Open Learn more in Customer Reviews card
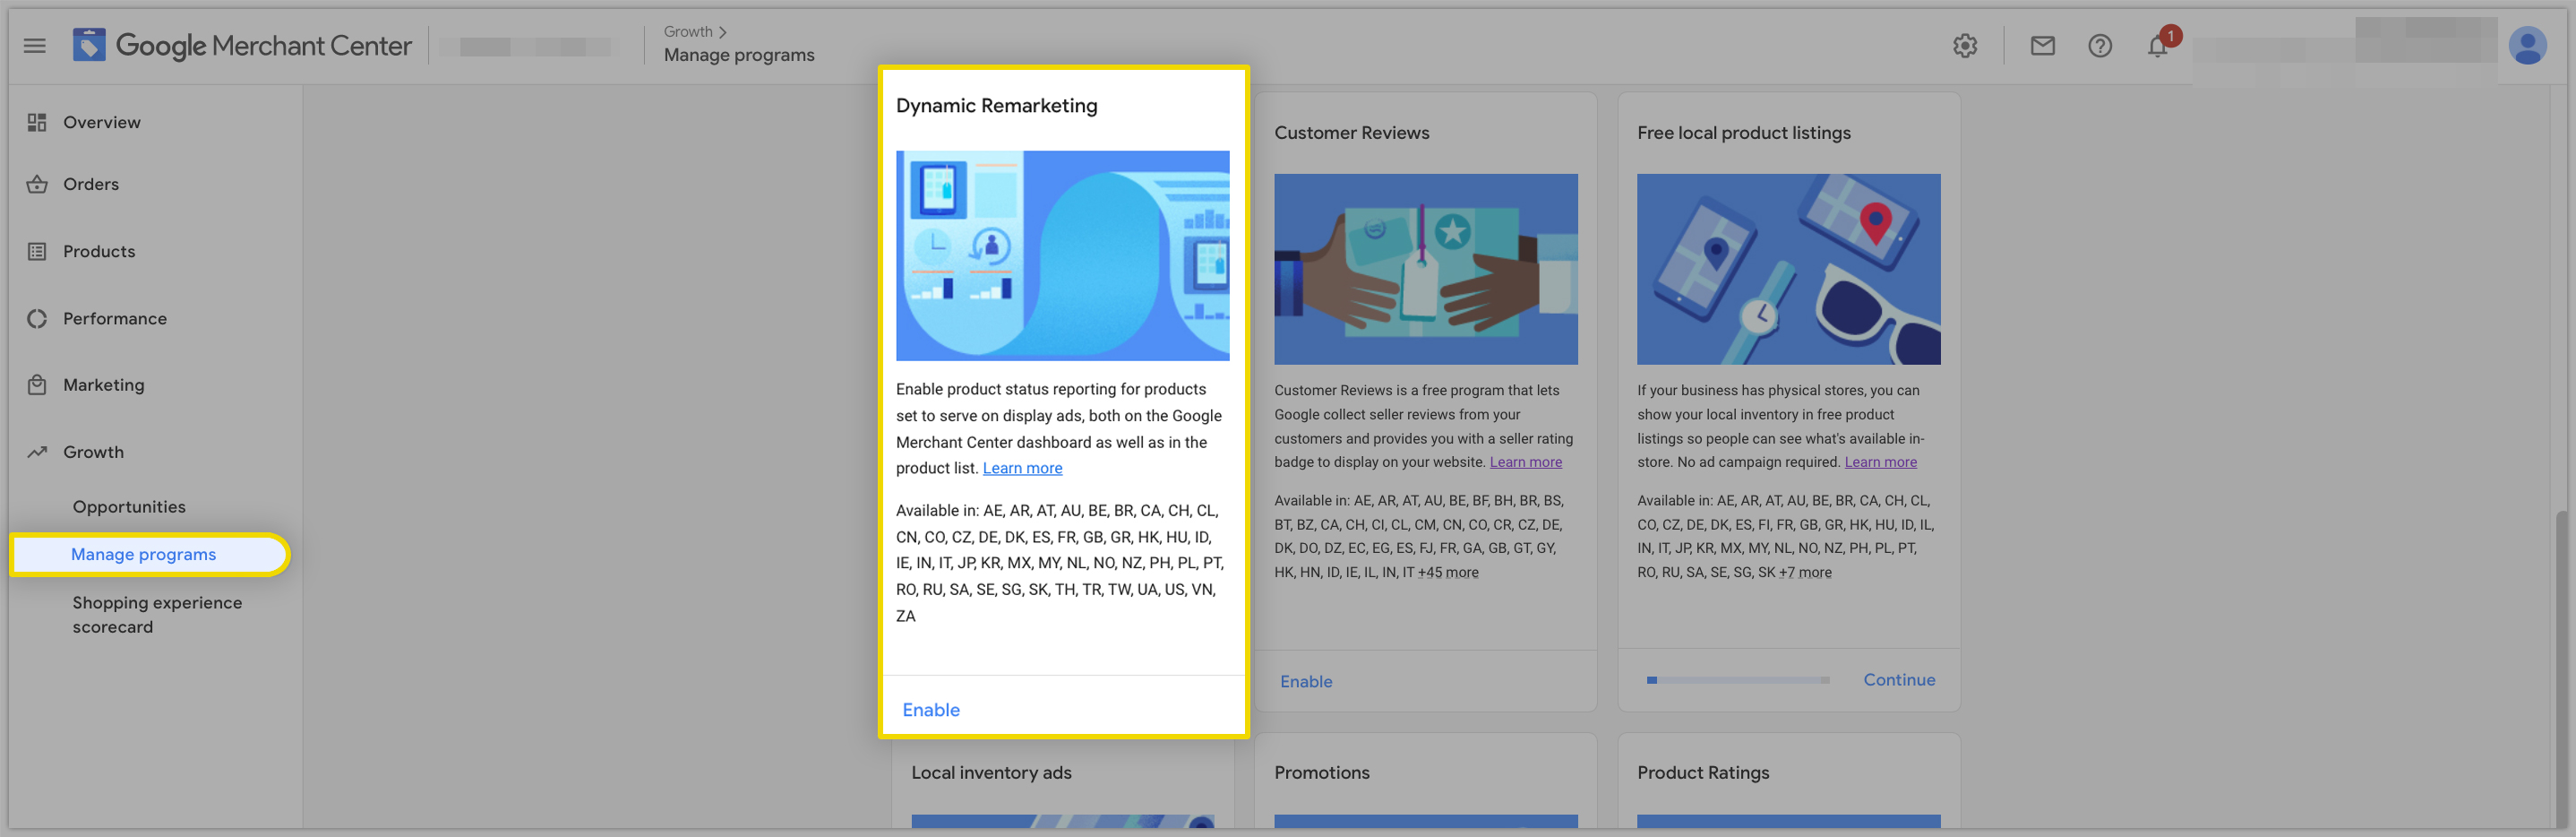 click(x=1525, y=462)
